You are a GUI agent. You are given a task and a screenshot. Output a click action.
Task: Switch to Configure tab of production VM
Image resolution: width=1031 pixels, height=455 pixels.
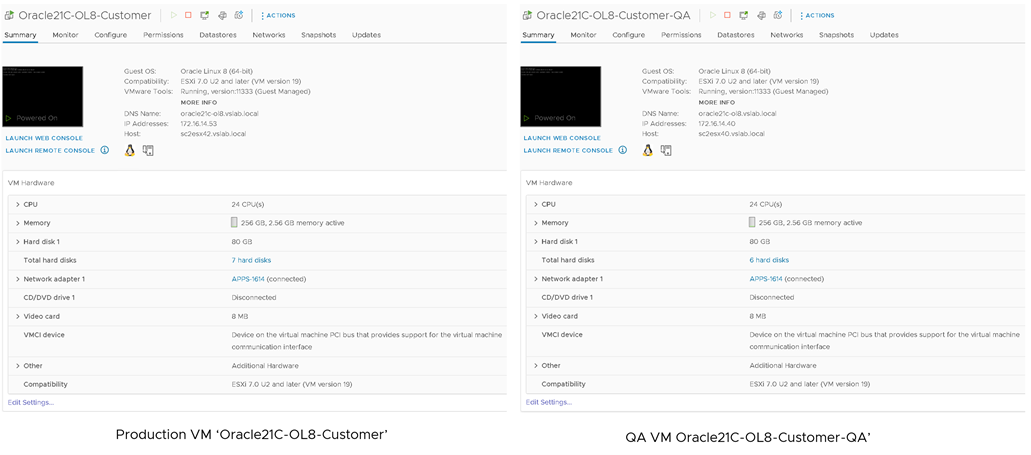coord(110,35)
